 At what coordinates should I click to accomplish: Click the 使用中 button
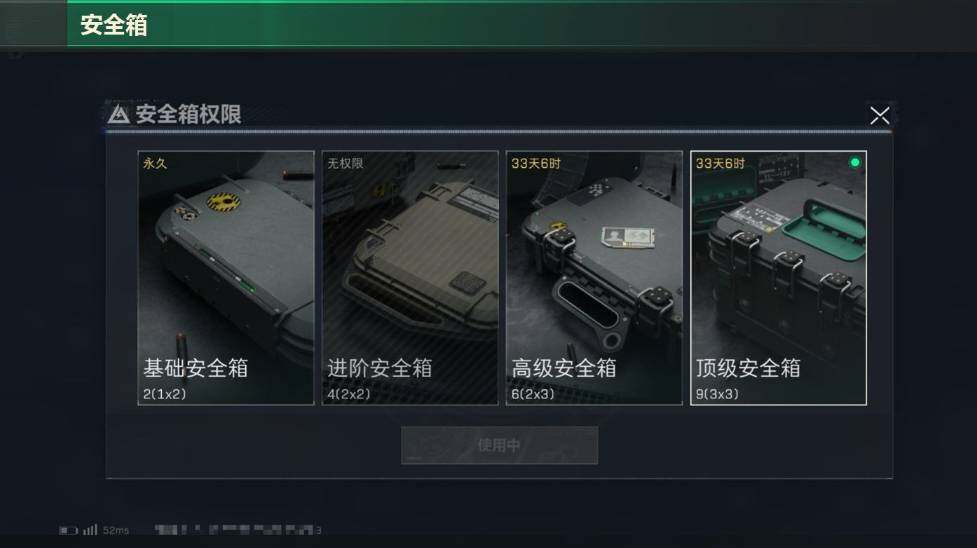coord(499,445)
